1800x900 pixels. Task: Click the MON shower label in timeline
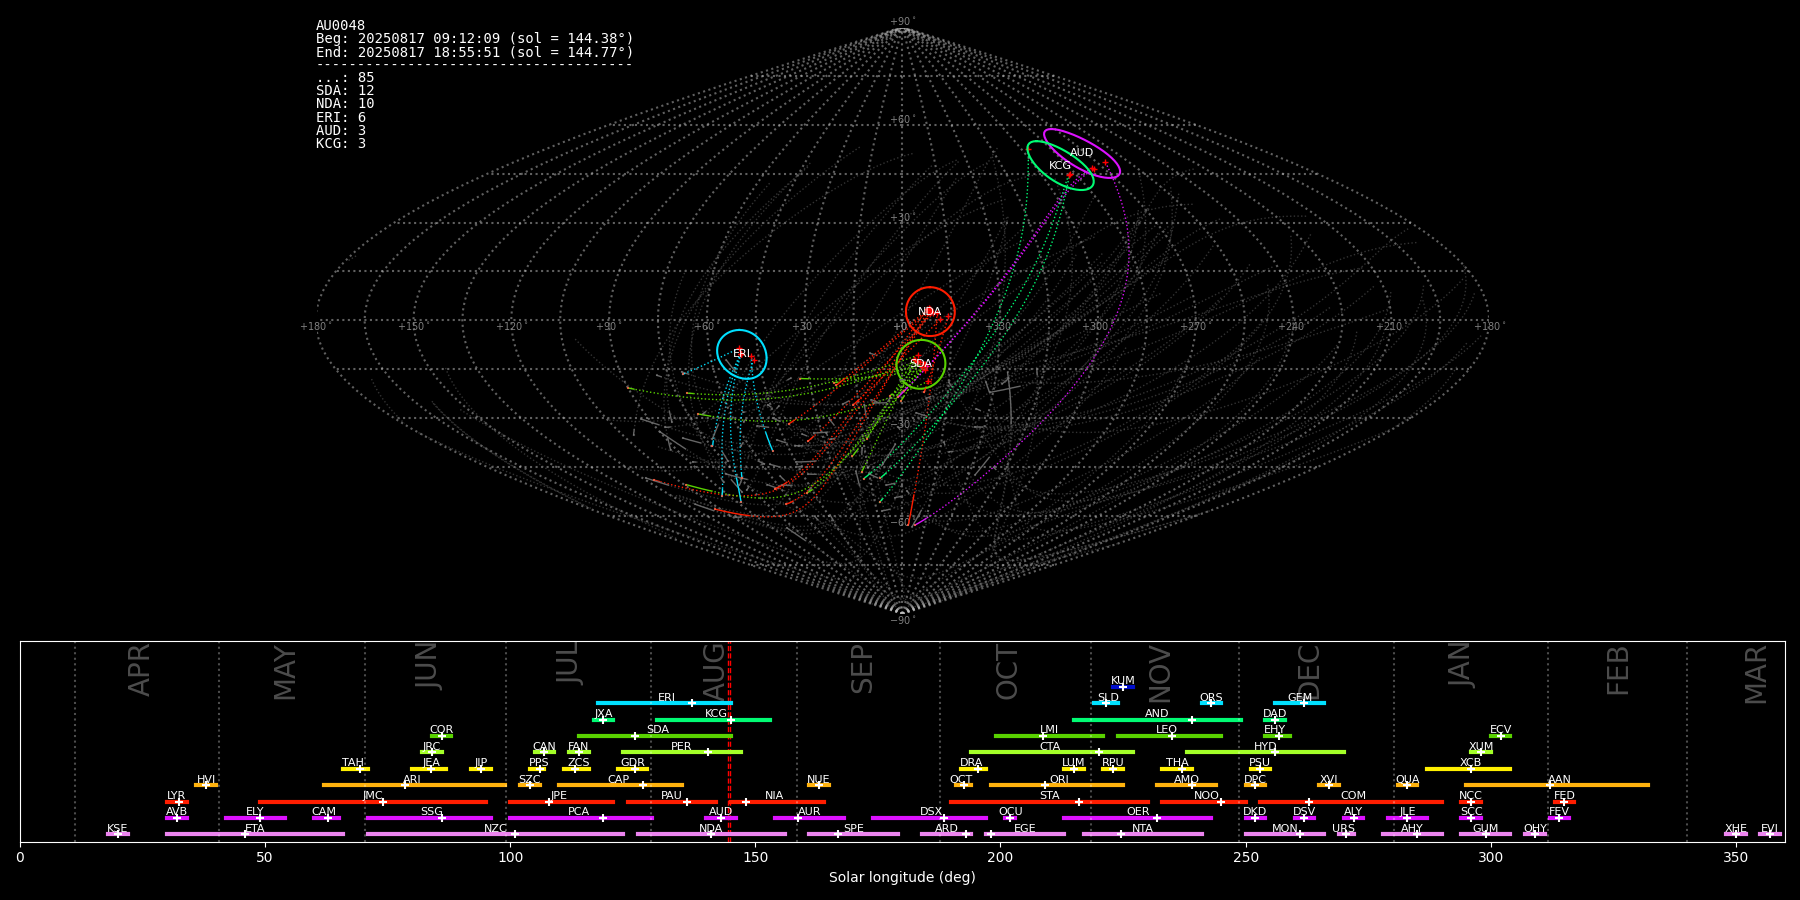(1284, 829)
